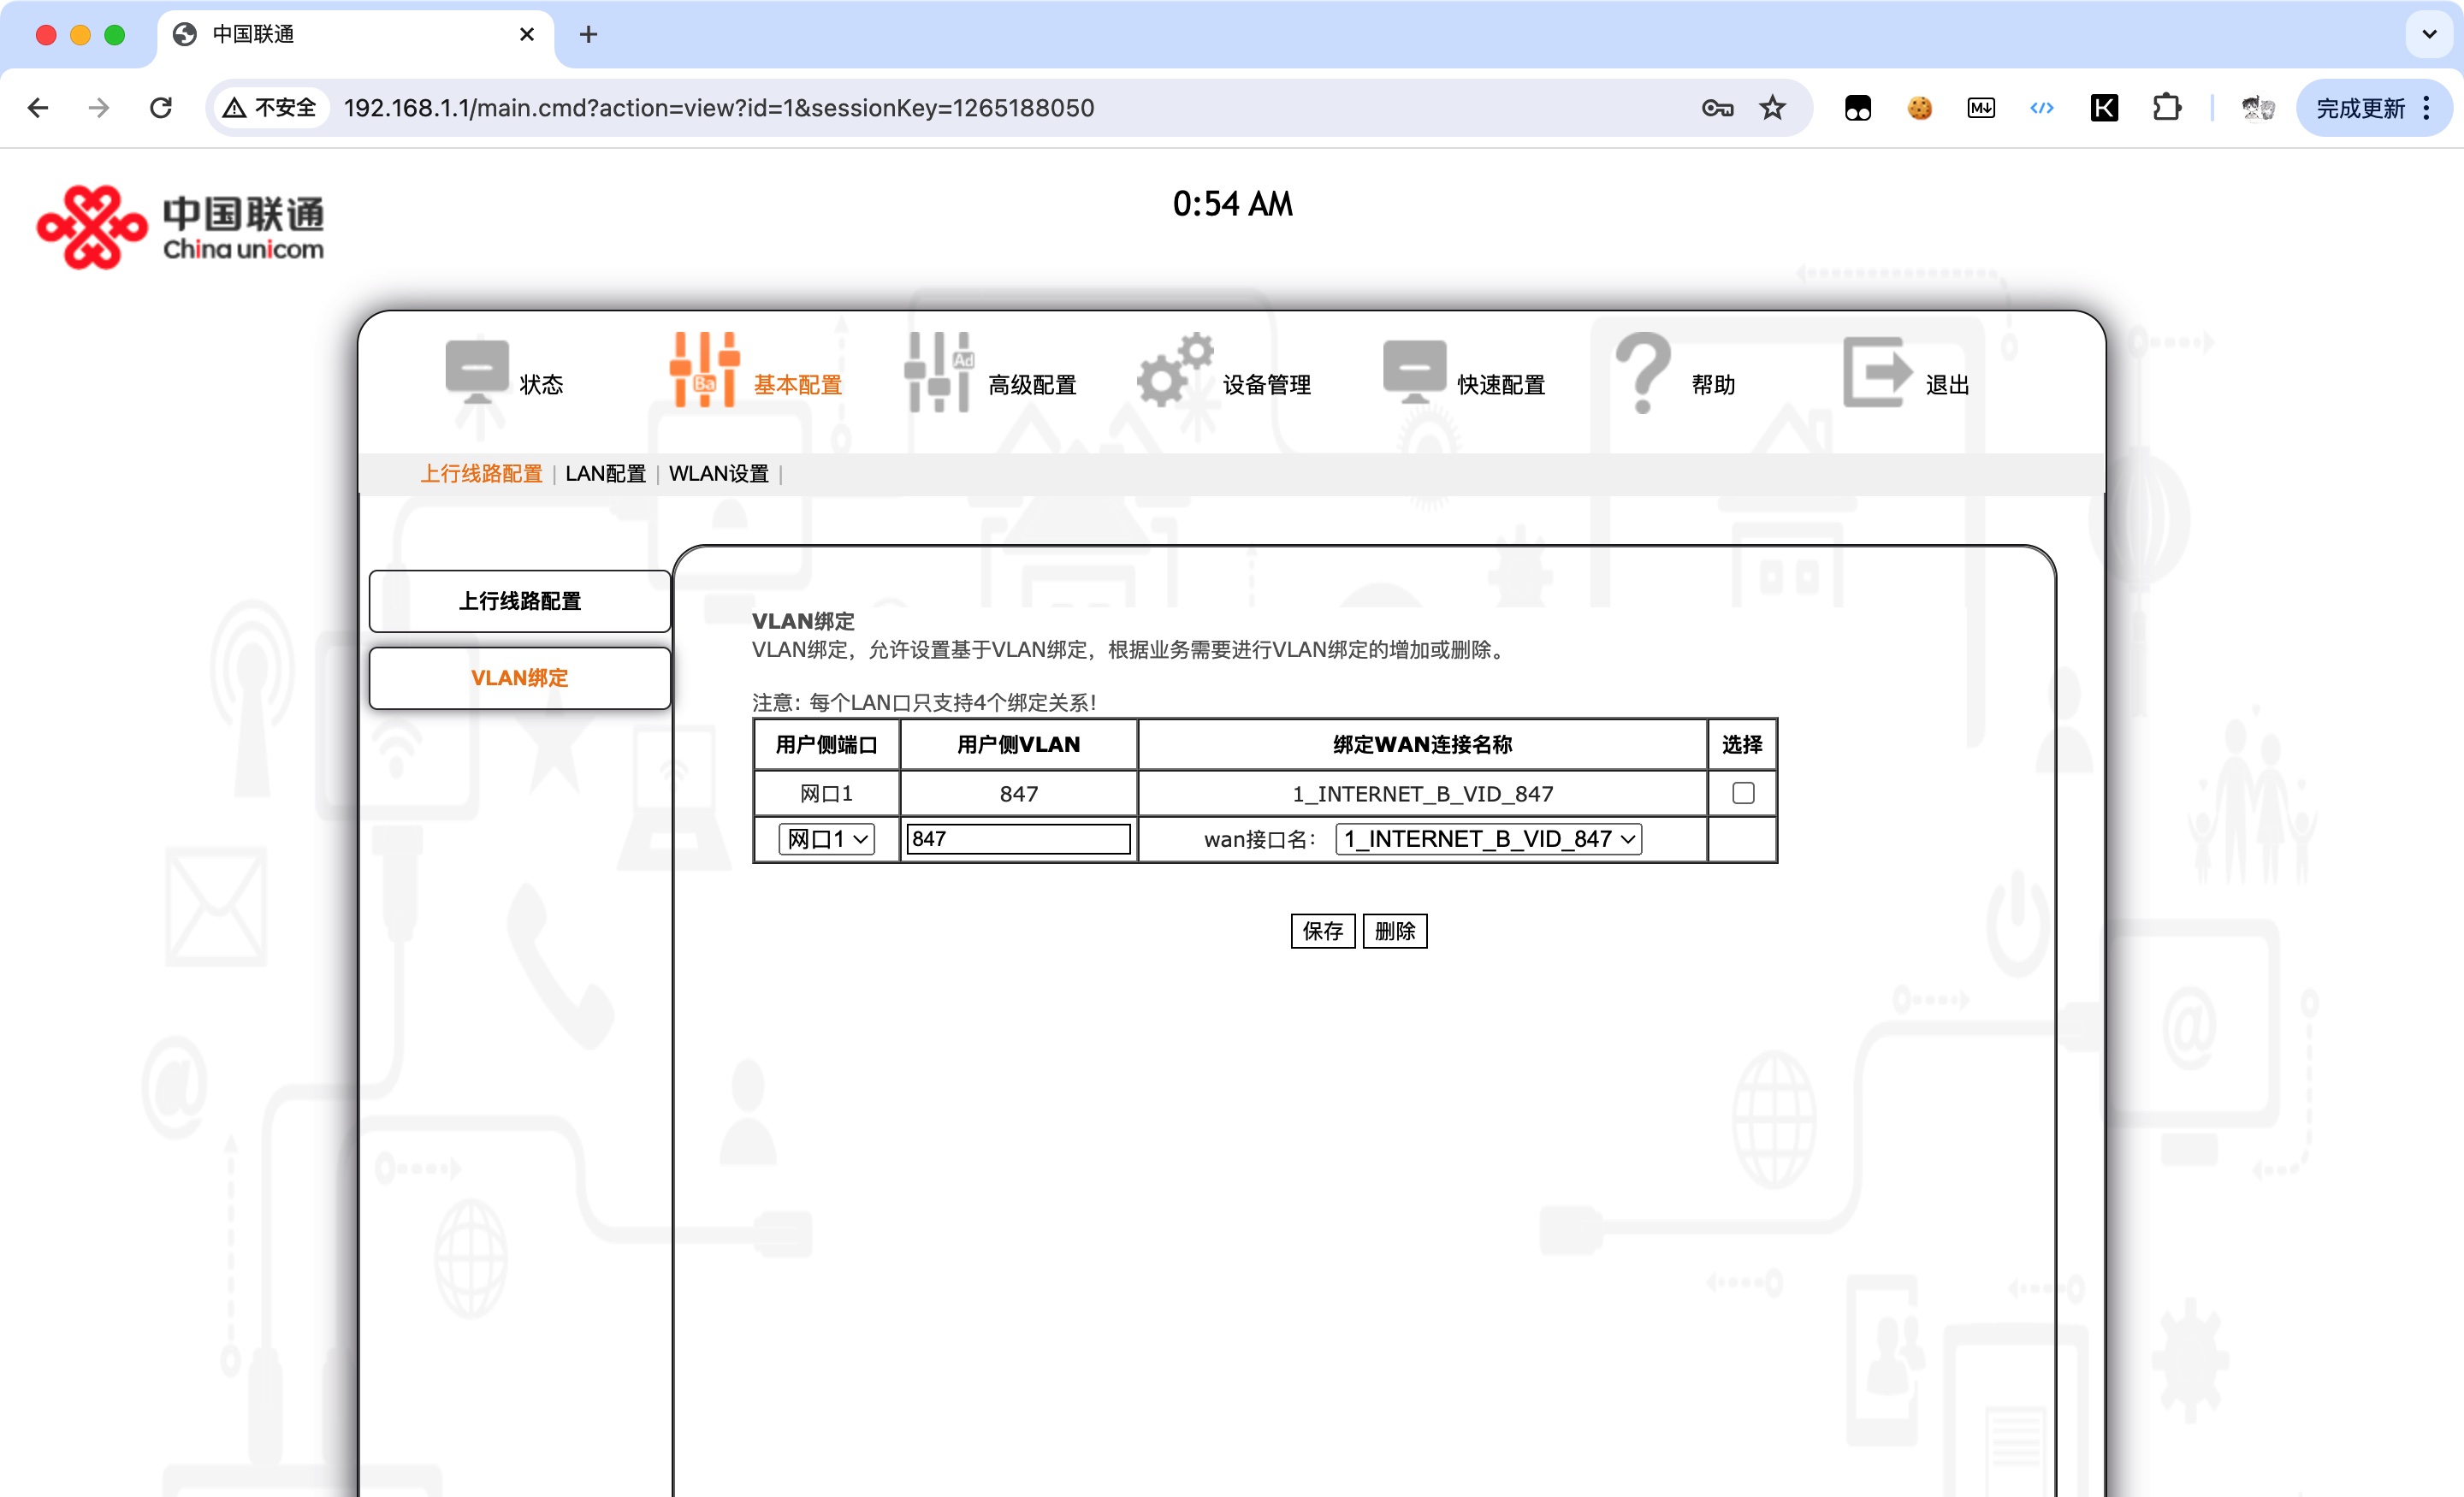This screenshot has height=1497, width=2464.
Task: Select the 基本配置 orange sliders icon
Action: pos(705,370)
